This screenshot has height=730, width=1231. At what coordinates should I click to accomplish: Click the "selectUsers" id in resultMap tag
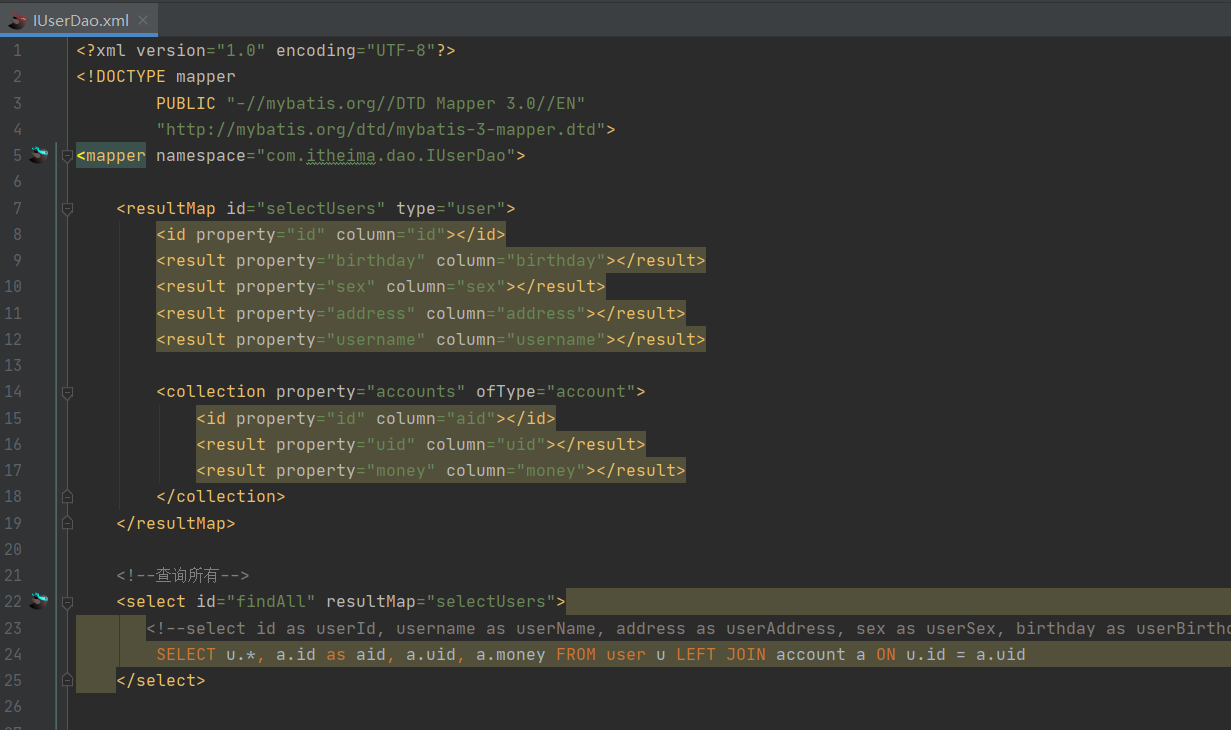(321, 208)
